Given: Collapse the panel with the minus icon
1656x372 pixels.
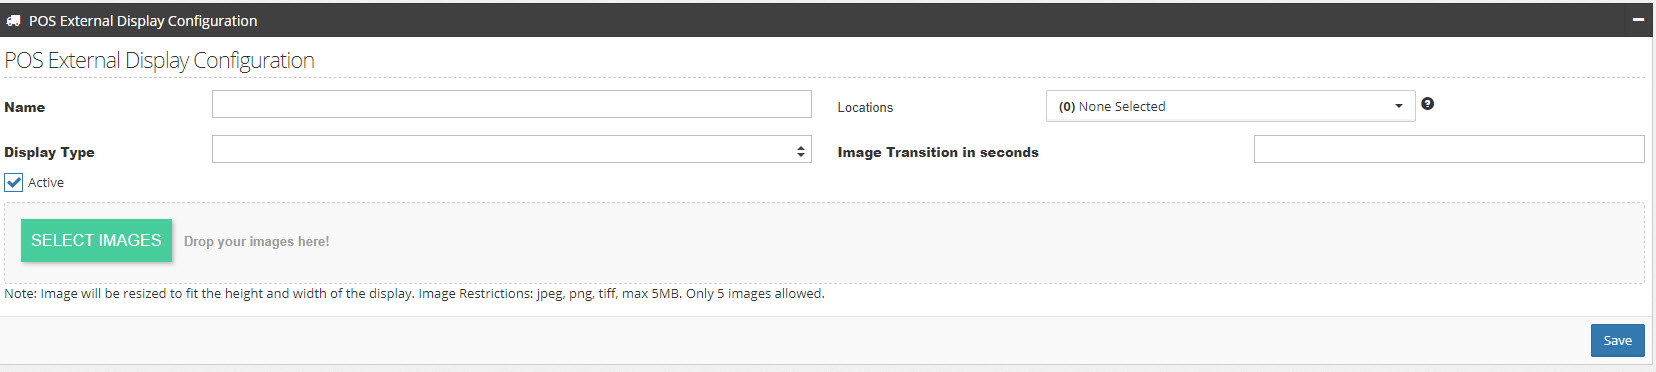Looking at the screenshot, I should point(1638,20).
